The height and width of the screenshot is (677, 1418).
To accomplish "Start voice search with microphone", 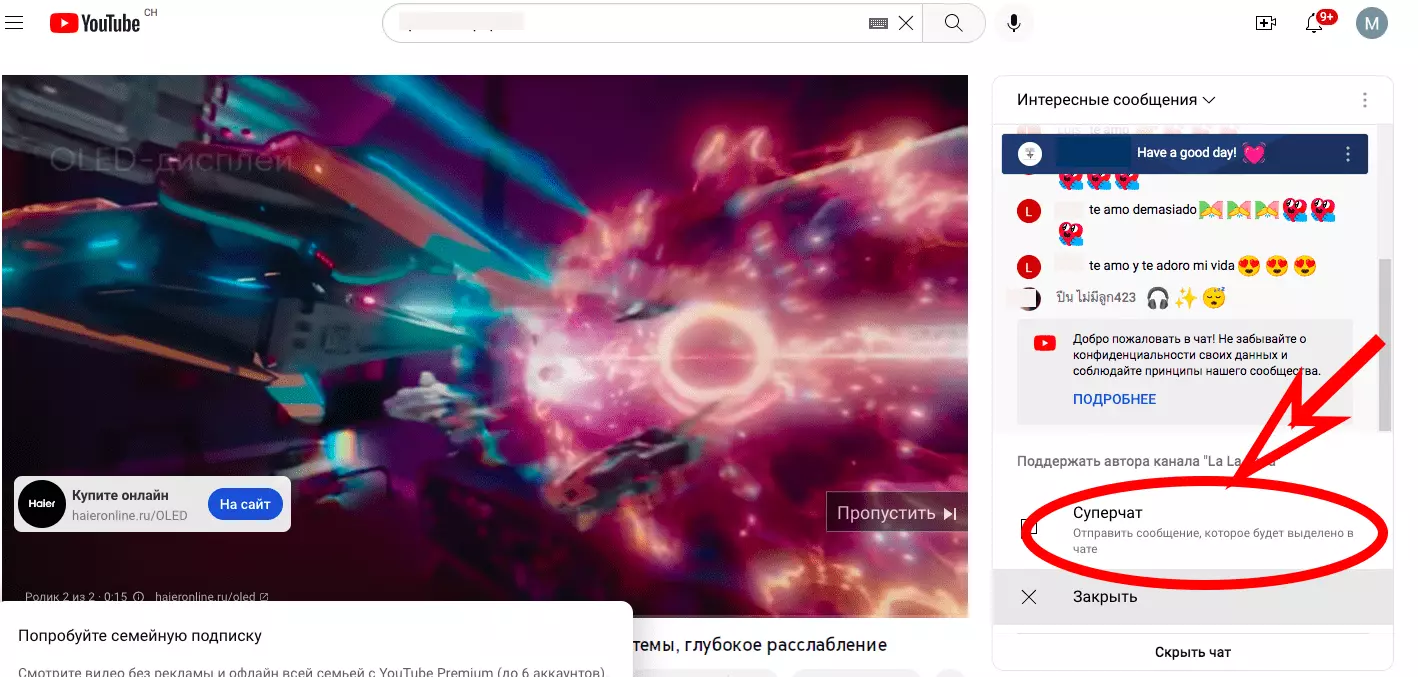I will pyautogui.click(x=1014, y=23).
